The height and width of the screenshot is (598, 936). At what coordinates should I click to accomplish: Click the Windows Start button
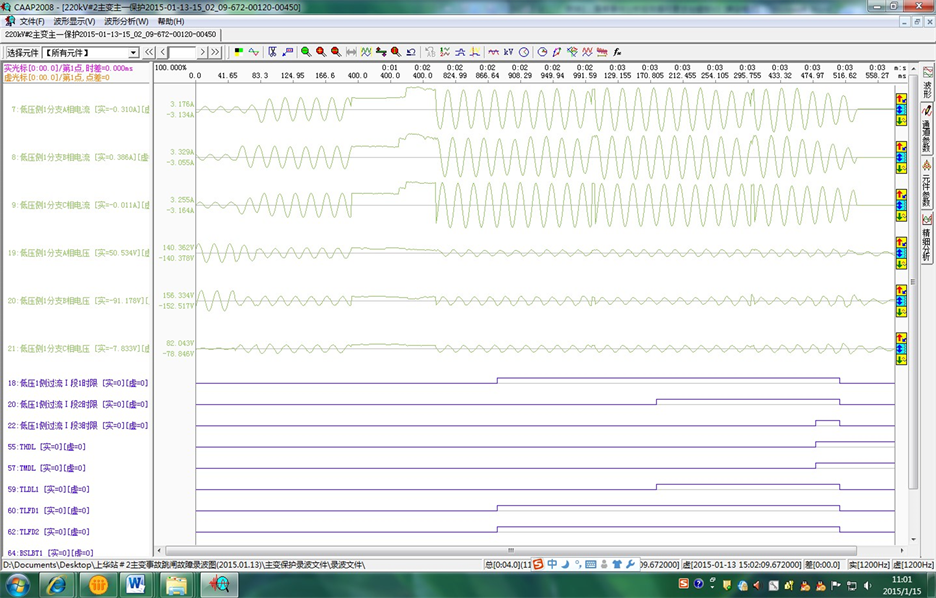coord(18,584)
